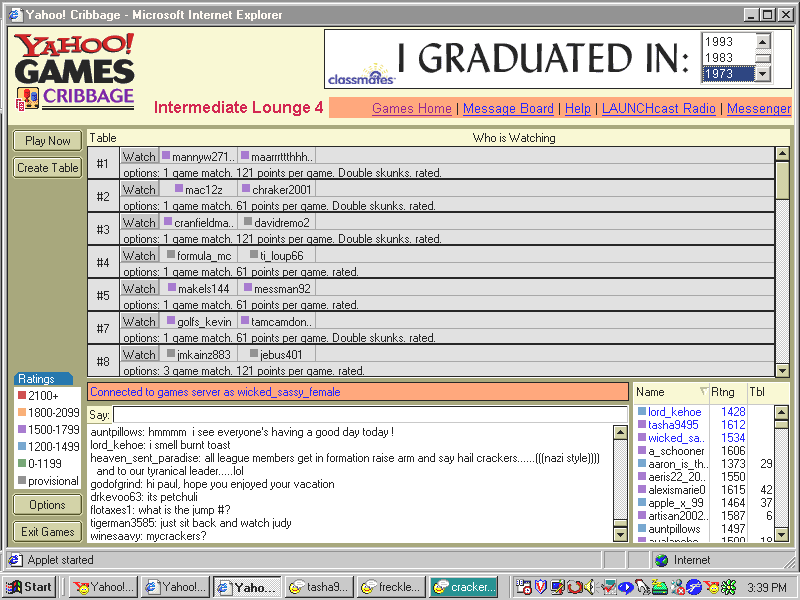The image size is (800, 600).
Task: Click the red checkmark task tray icon
Action: [x=608, y=587]
